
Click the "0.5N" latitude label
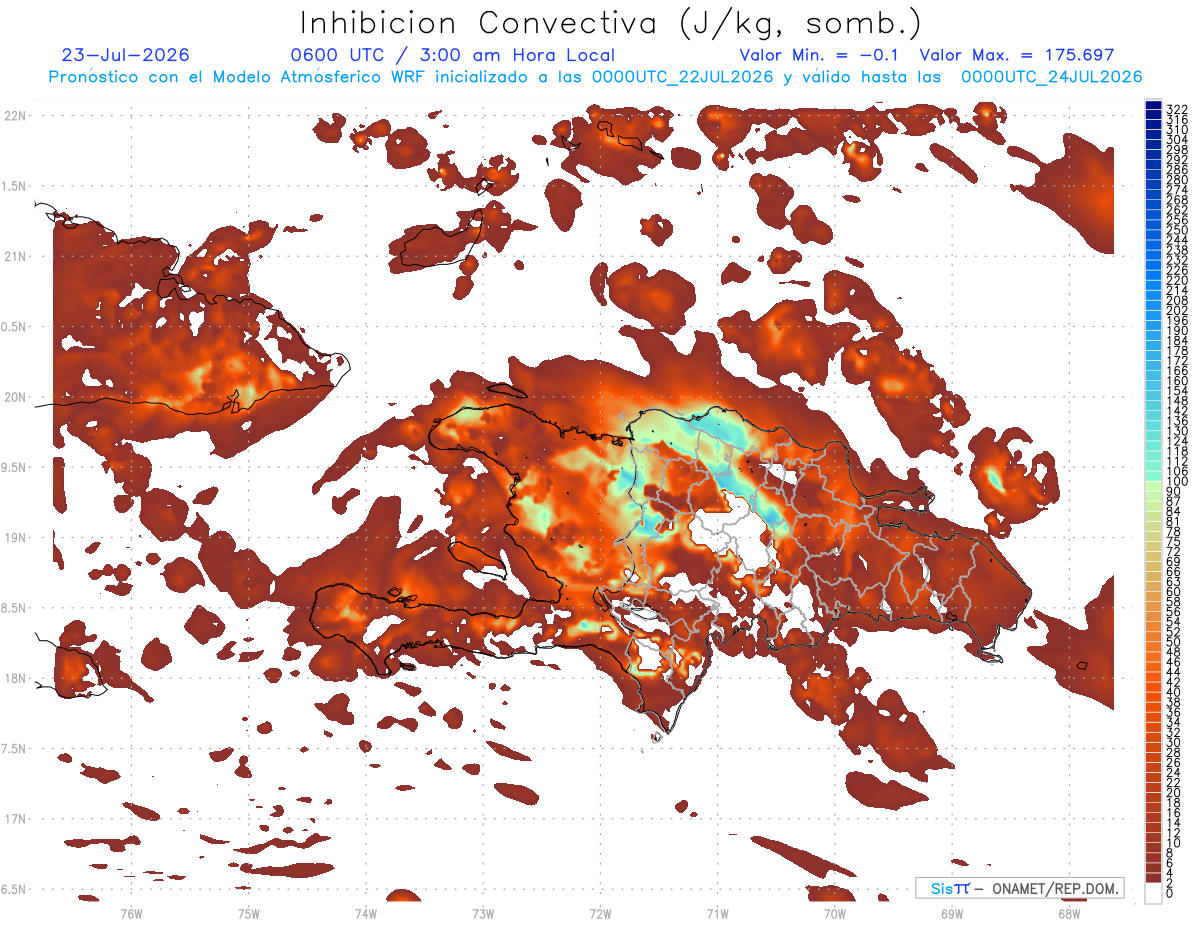(x=15, y=327)
